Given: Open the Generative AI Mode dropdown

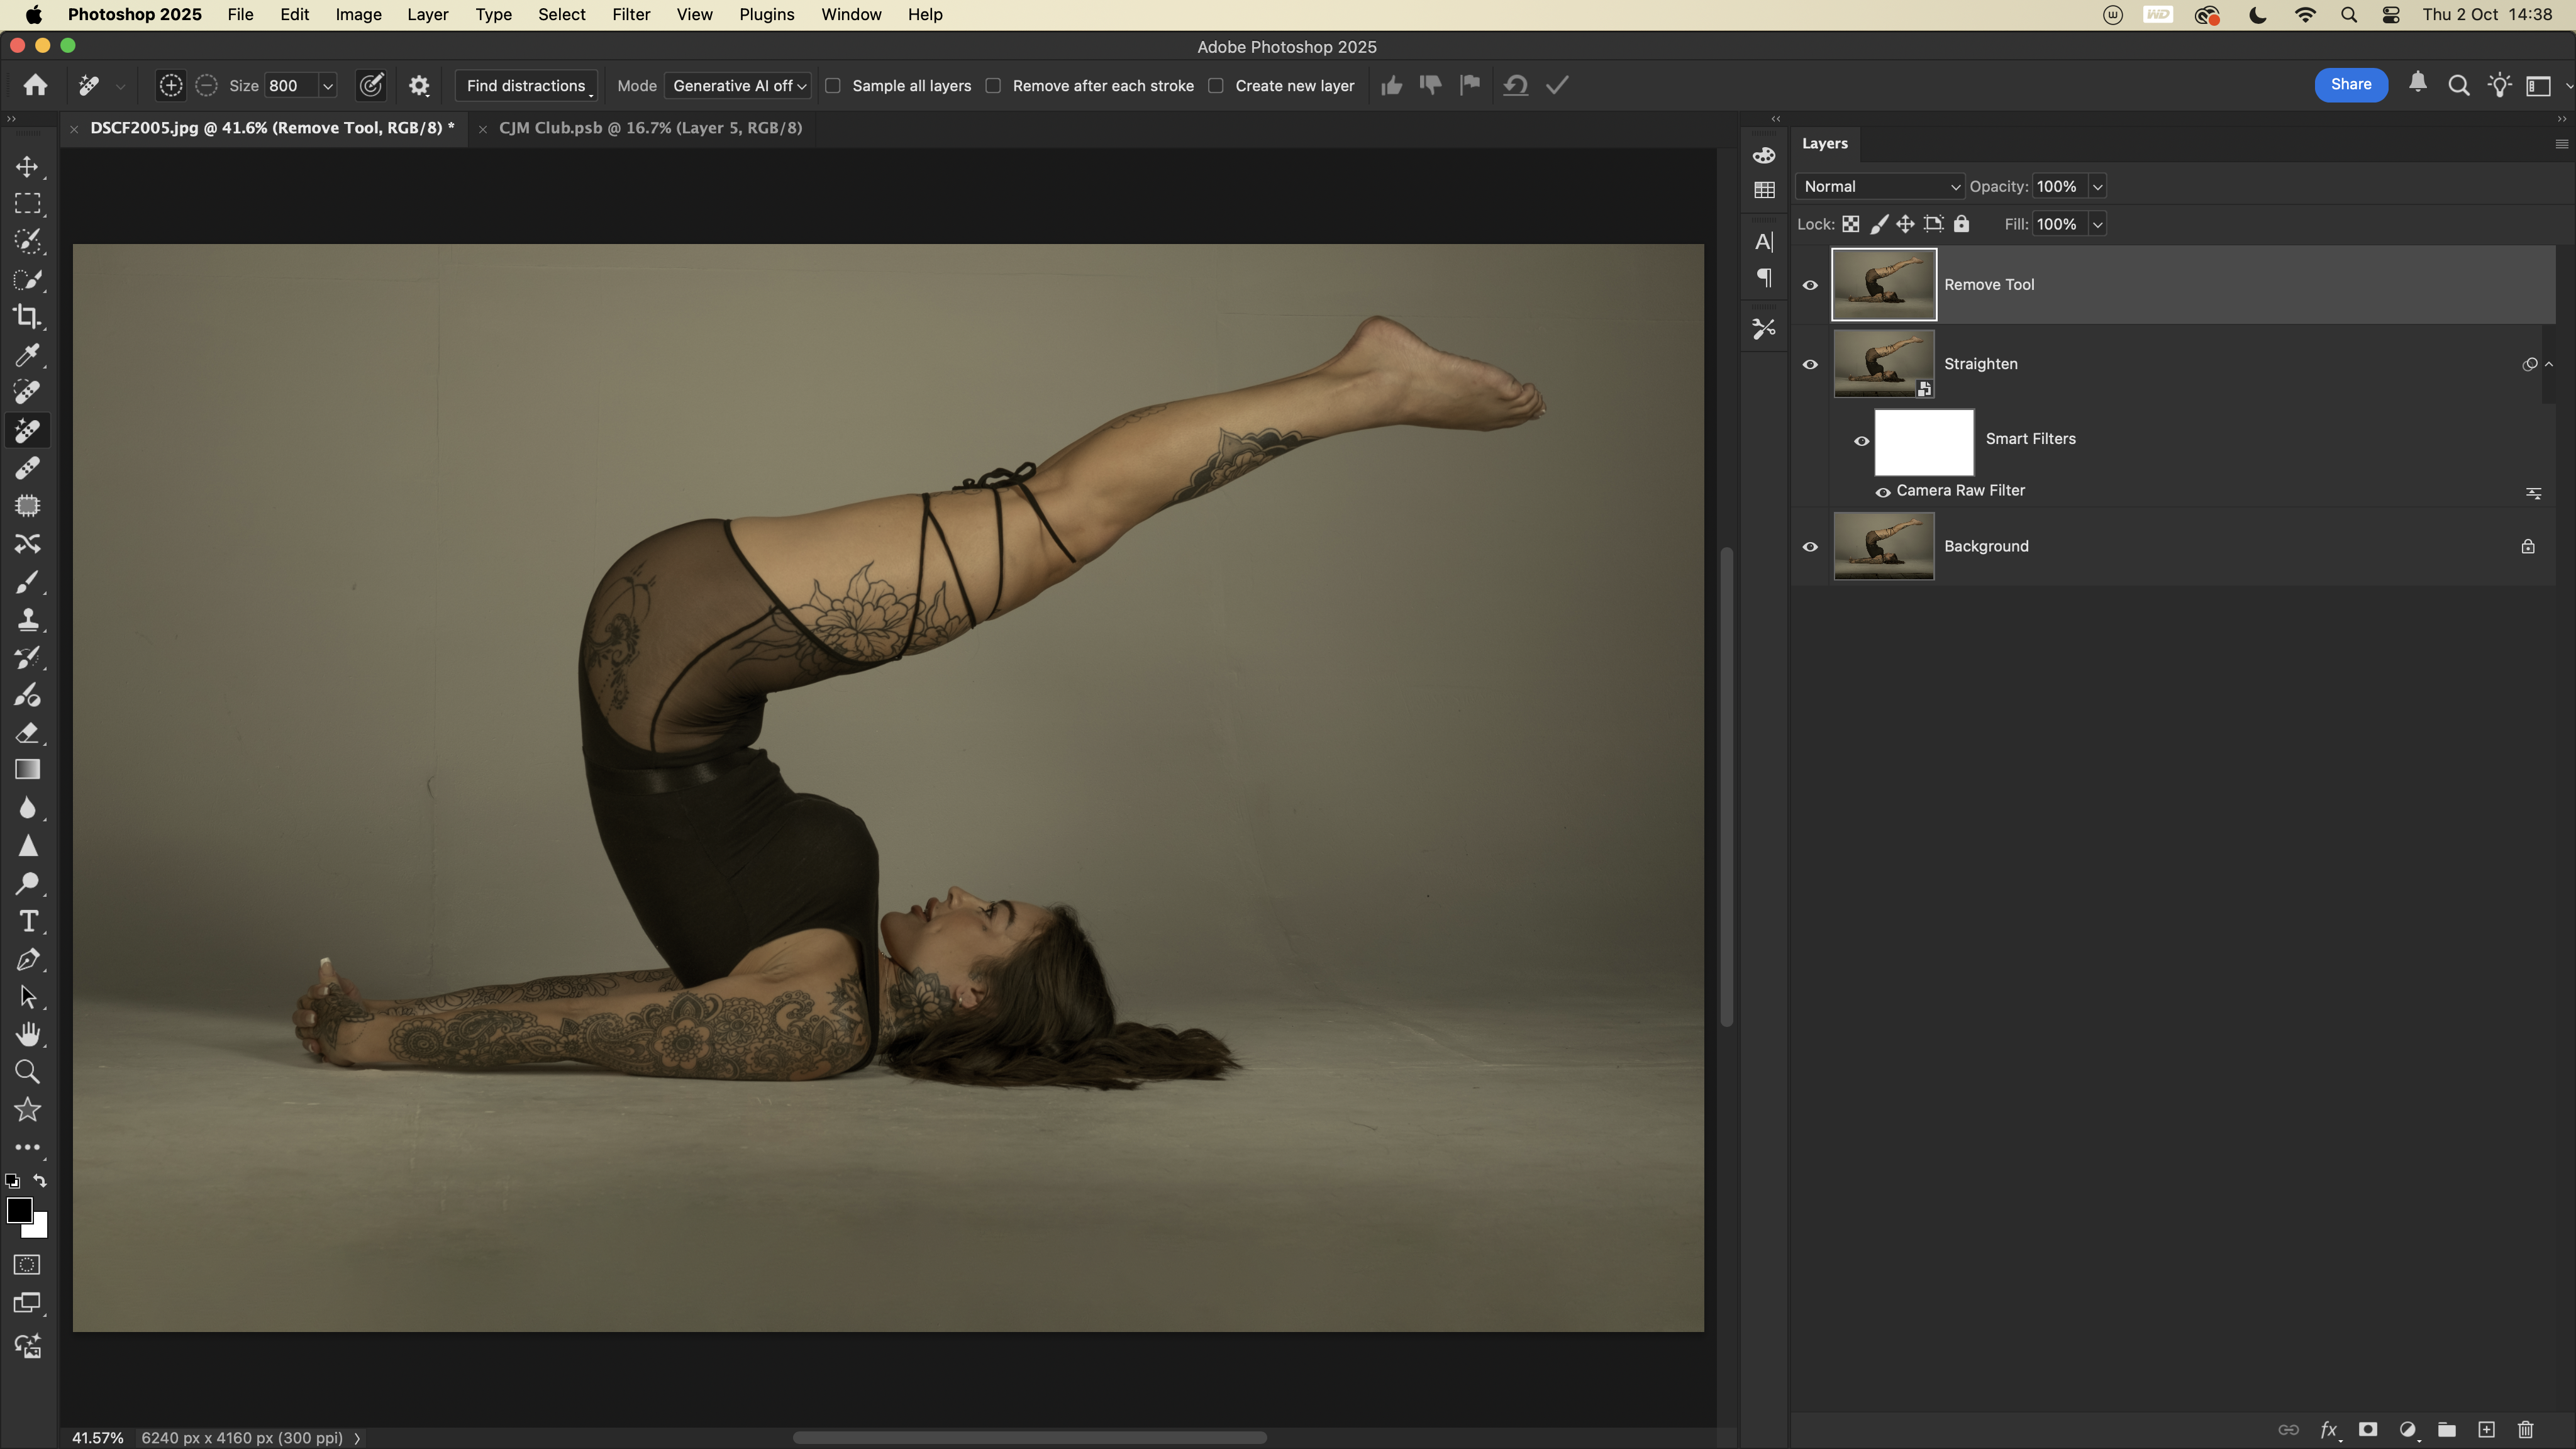Looking at the screenshot, I should (738, 86).
